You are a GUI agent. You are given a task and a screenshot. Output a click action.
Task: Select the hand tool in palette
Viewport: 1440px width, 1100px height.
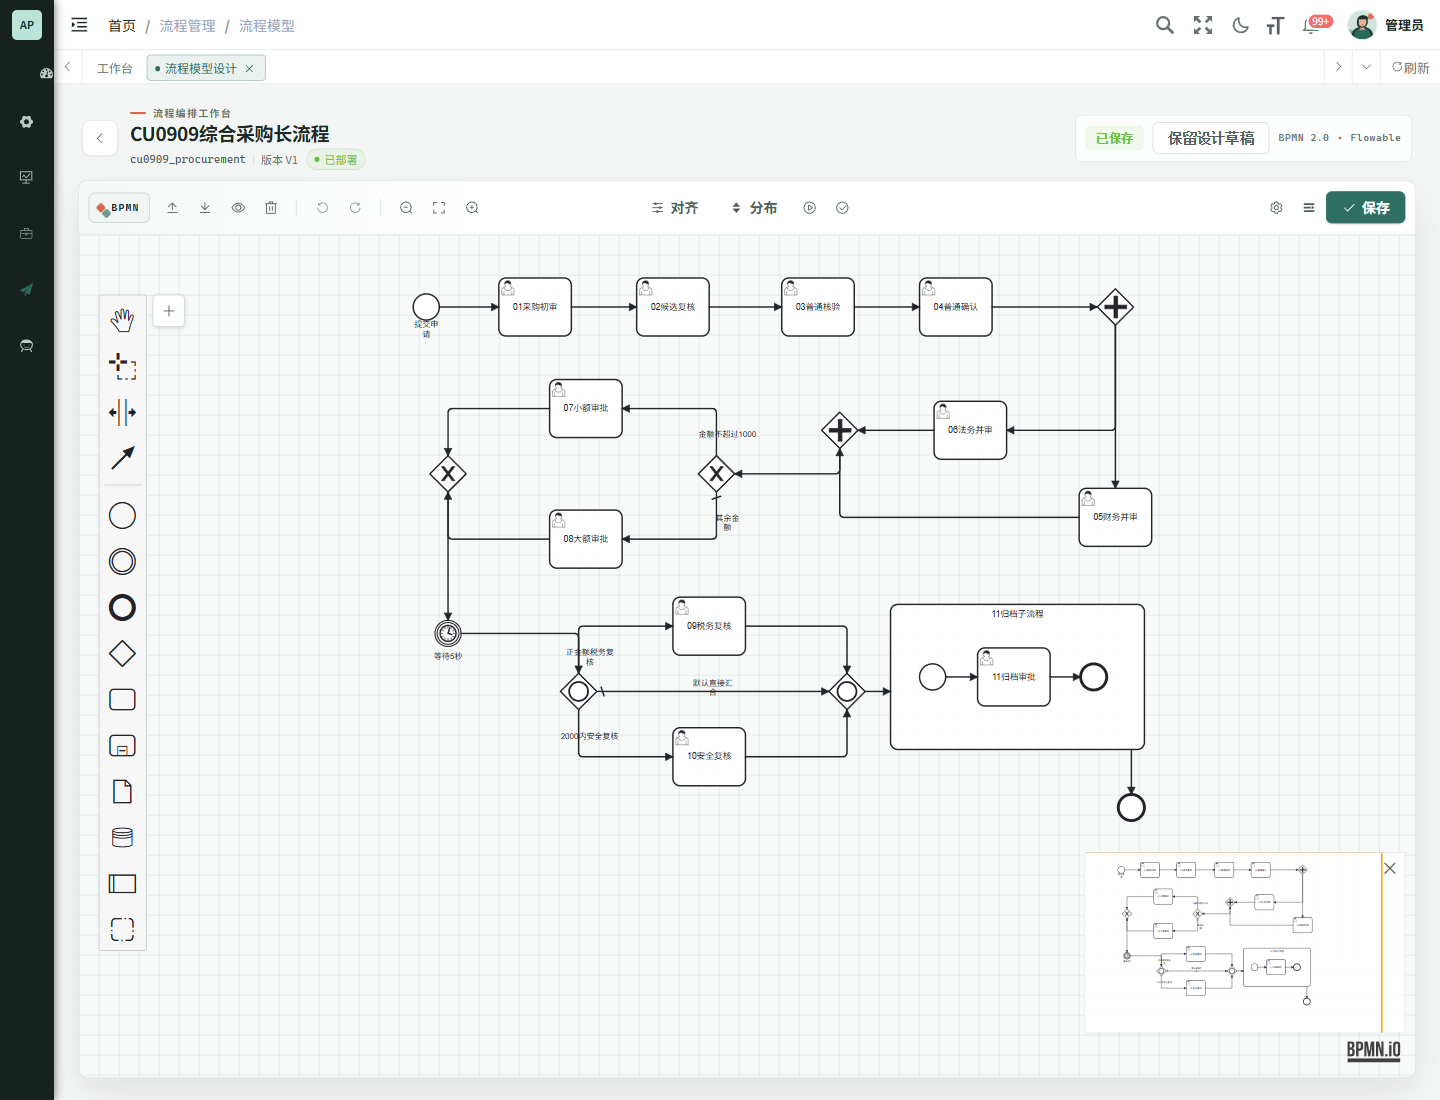(x=122, y=320)
